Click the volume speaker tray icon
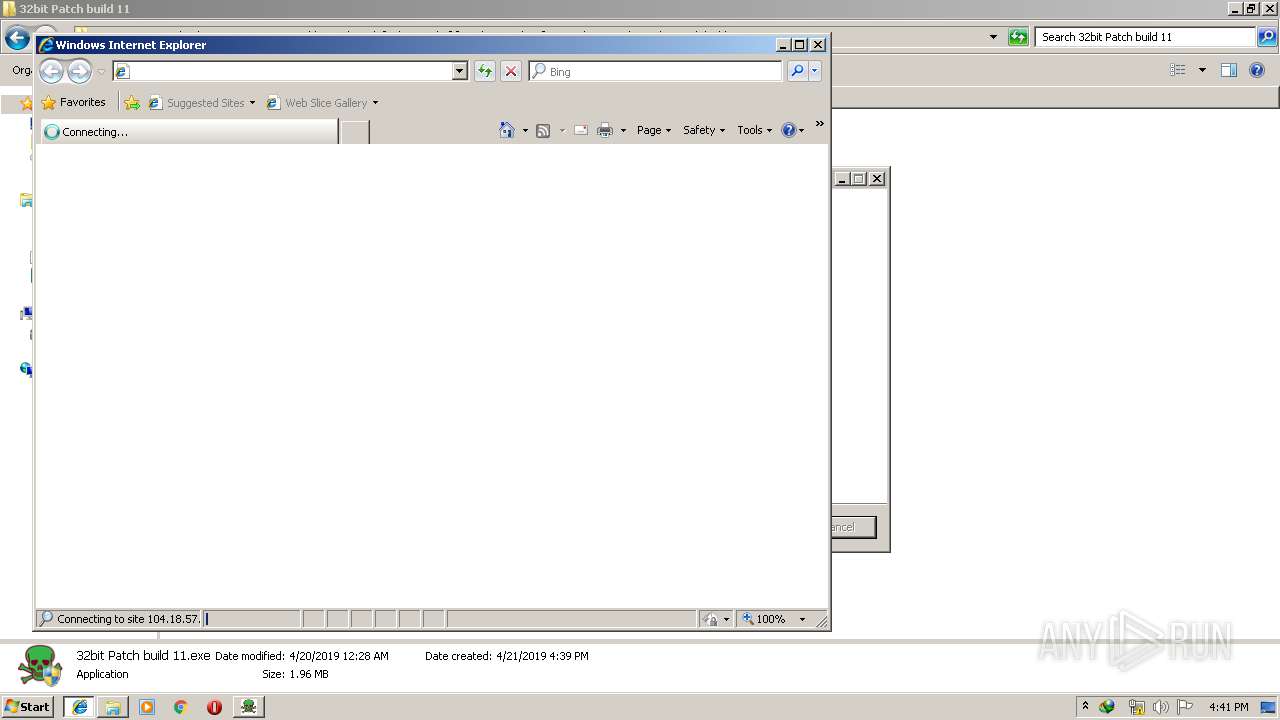The width and height of the screenshot is (1280, 720). (1160, 707)
